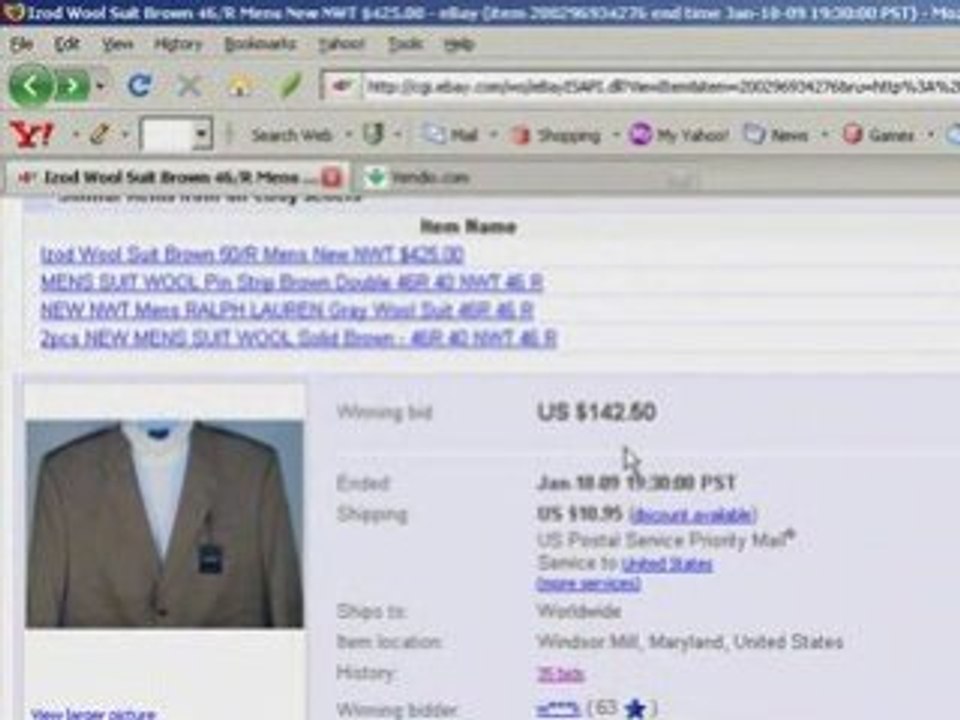The height and width of the screenshot is (720, 960).
Task: Click the Stop loading X icon
Action: (189, 86)
